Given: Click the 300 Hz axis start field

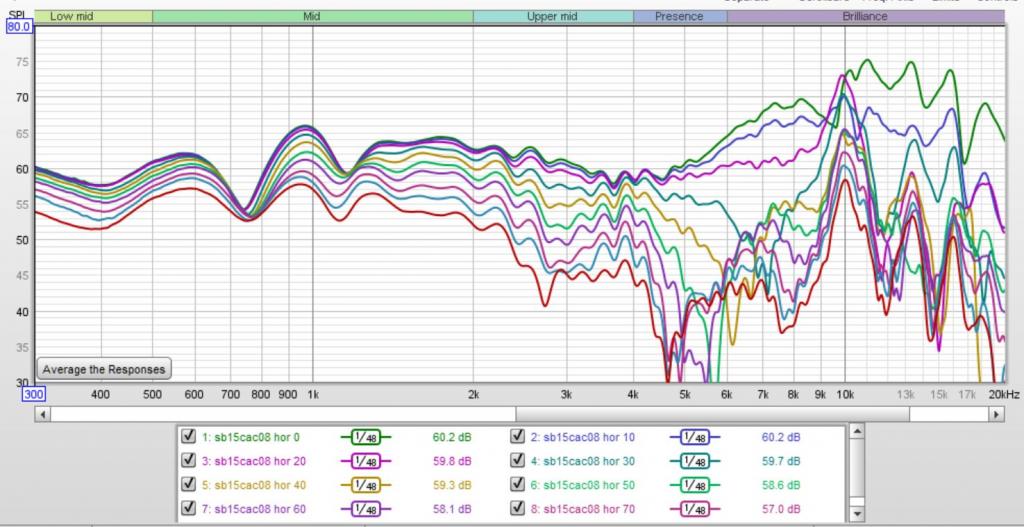Looking at the screenshot, I should pyautogui.click(x=32, y=394).
